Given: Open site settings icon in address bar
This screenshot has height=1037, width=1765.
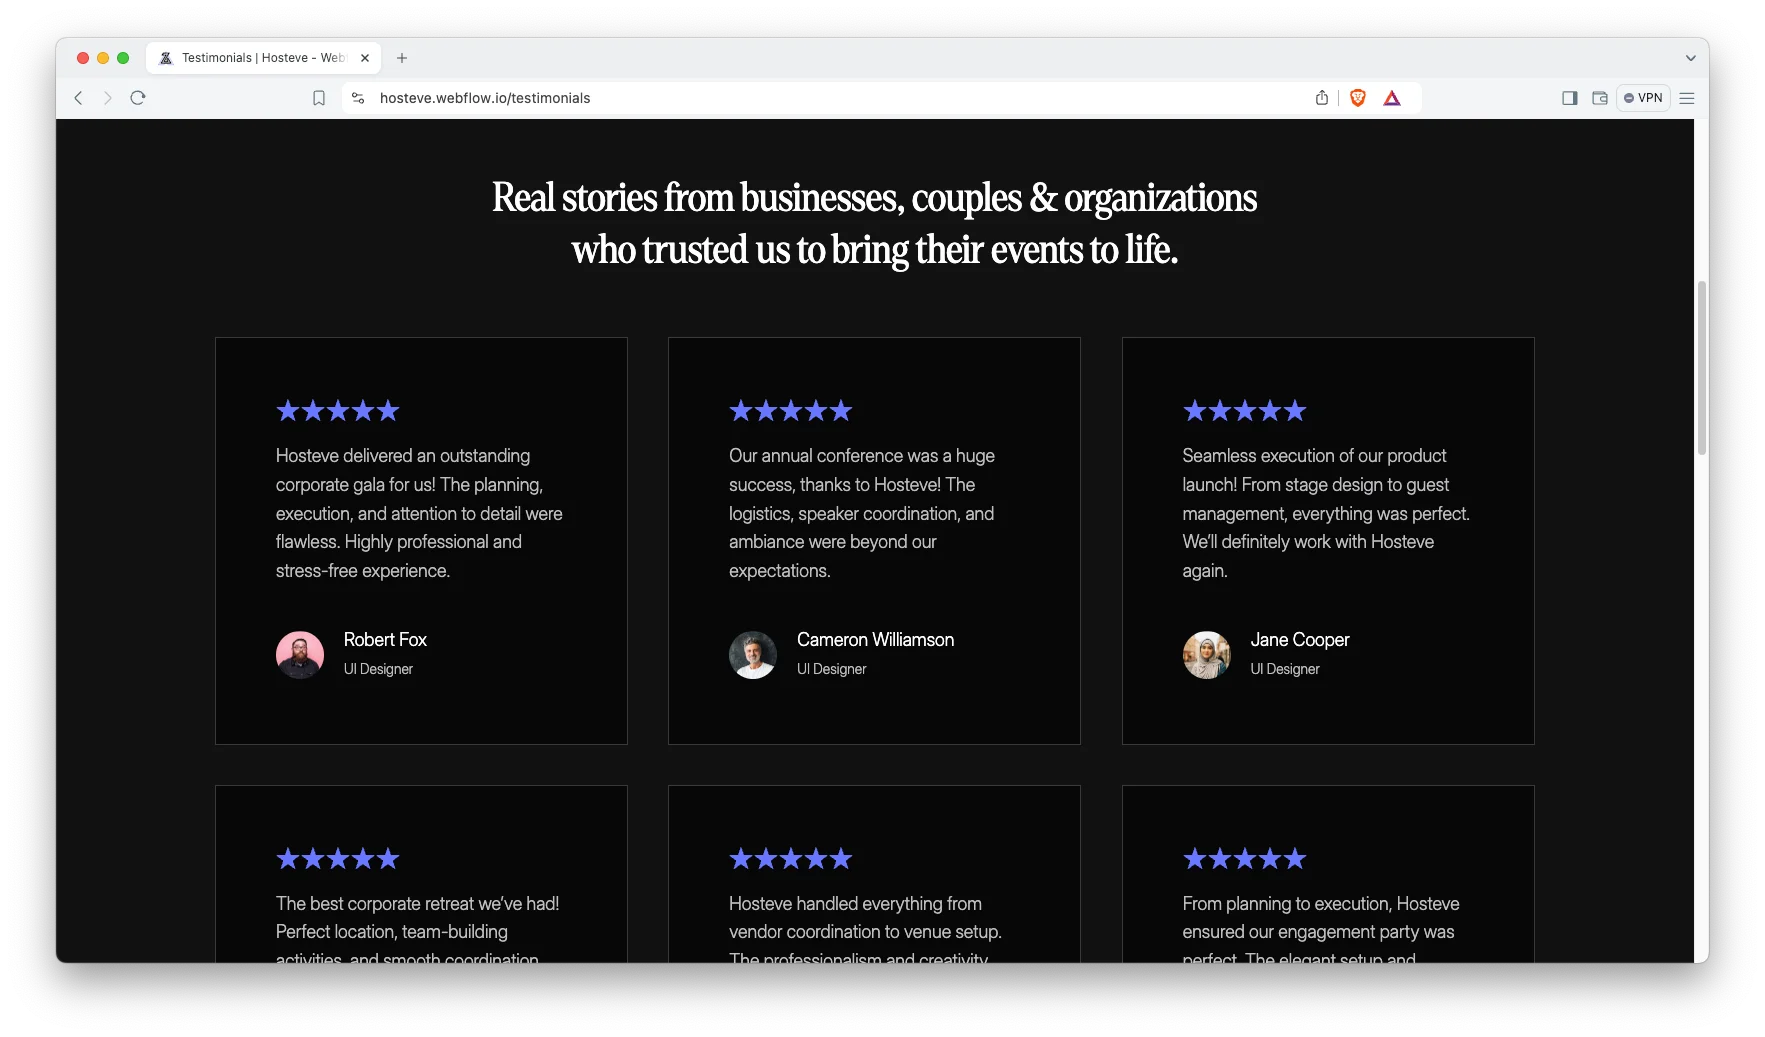Looking at the screenshot, I should pos(358,98).
